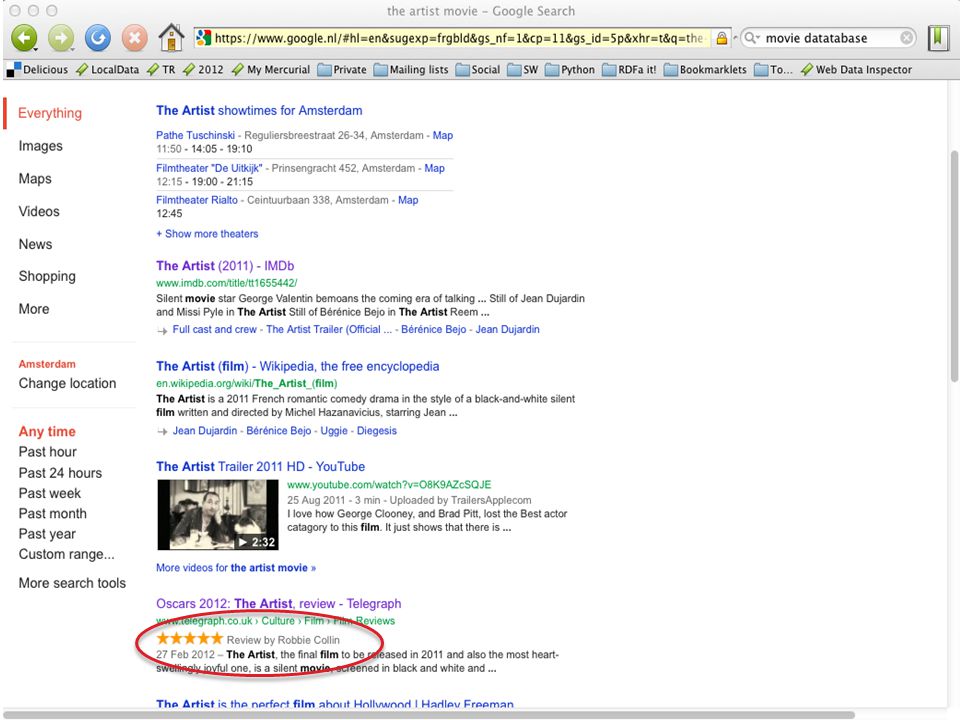
Task: Open the TR bookmark
Action: click(x=162, y=70)
